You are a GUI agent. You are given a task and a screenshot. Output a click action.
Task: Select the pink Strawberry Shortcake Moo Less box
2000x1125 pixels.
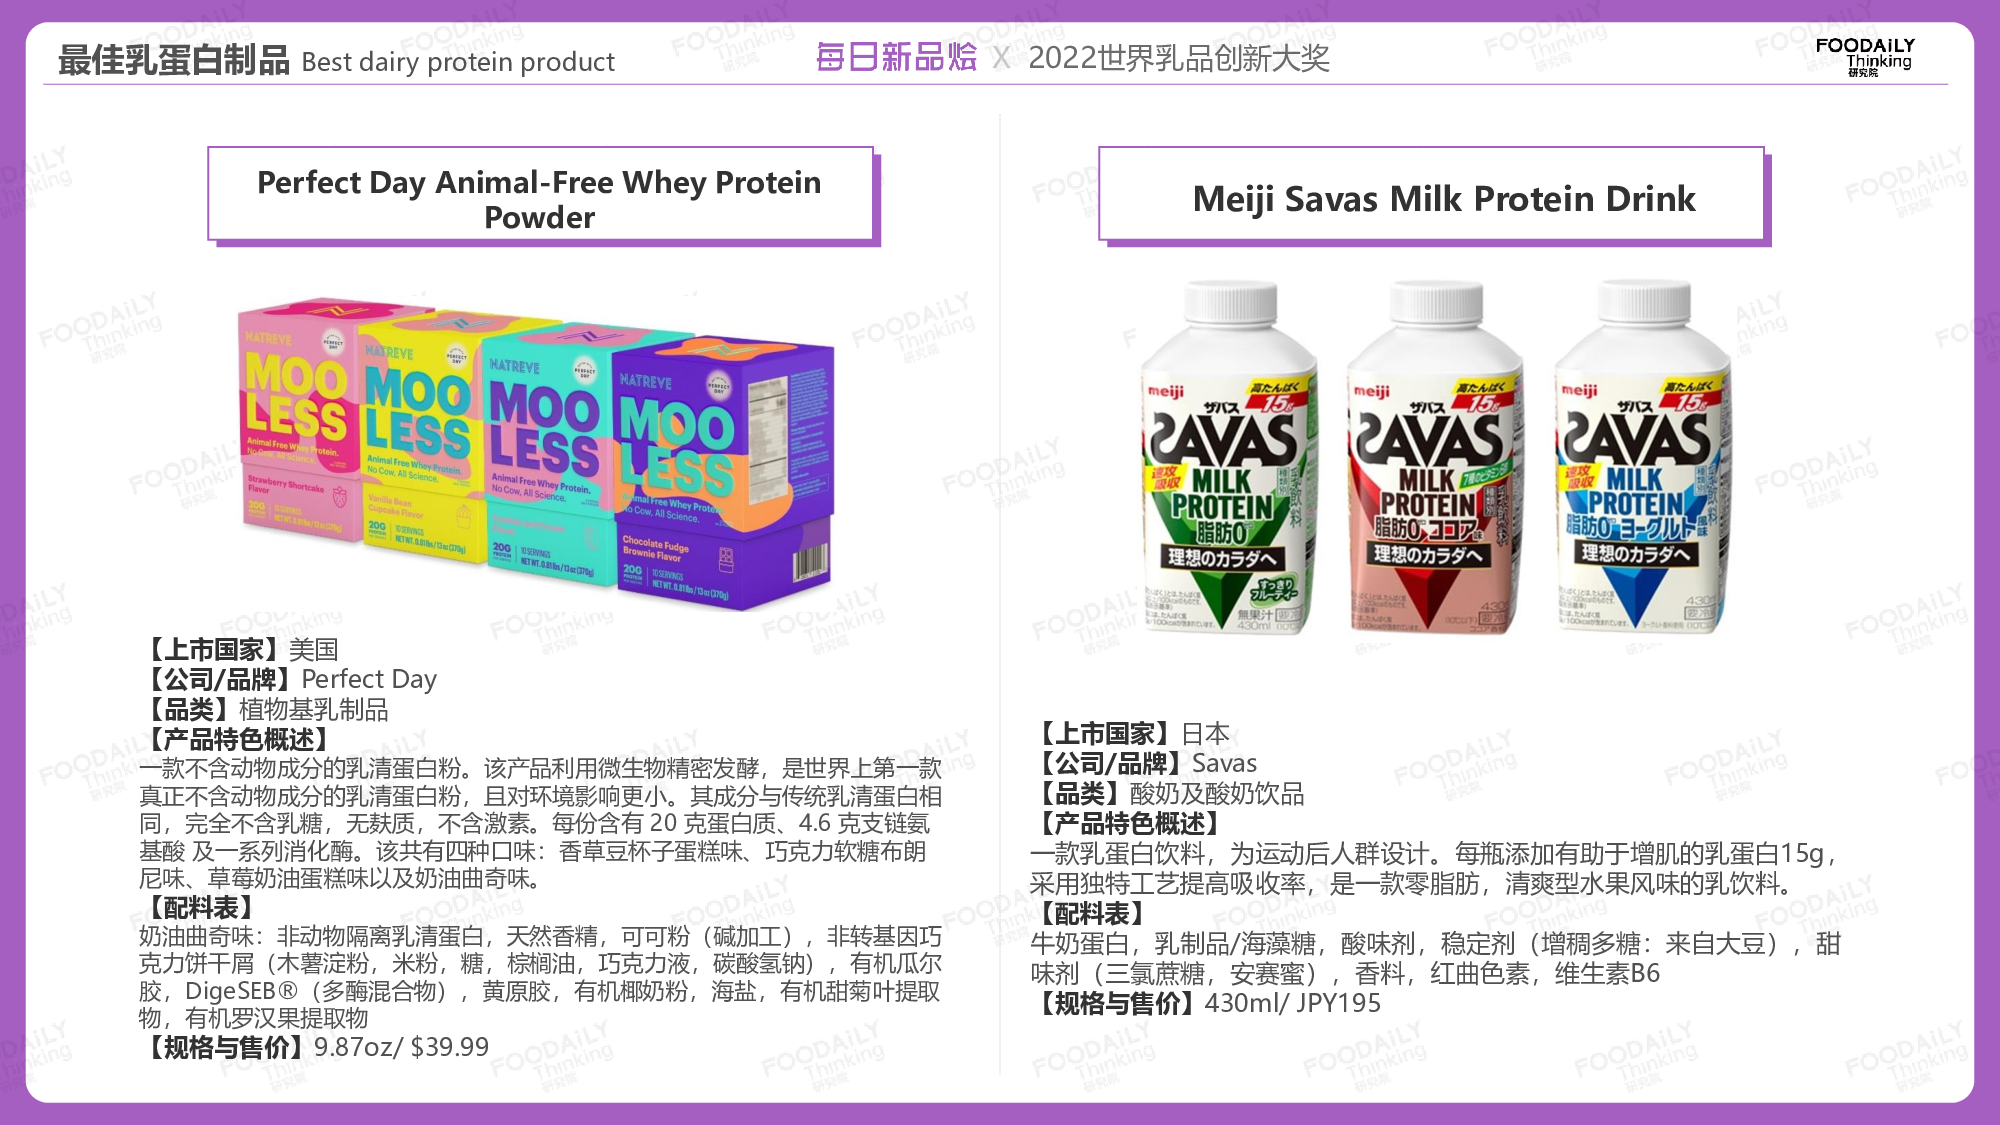[x=299, y=420]
